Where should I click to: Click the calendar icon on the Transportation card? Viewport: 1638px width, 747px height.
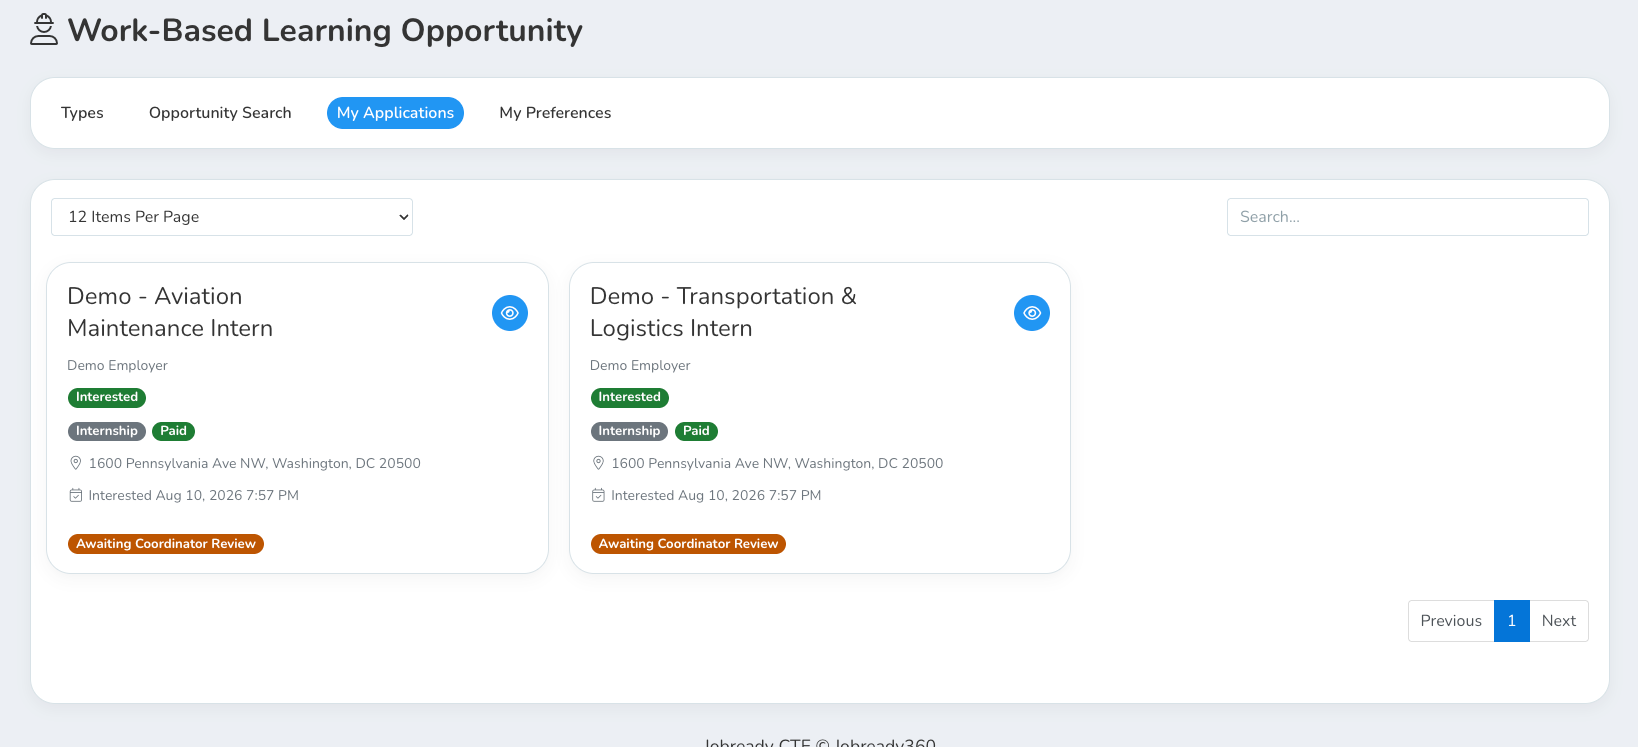[598, 495]
